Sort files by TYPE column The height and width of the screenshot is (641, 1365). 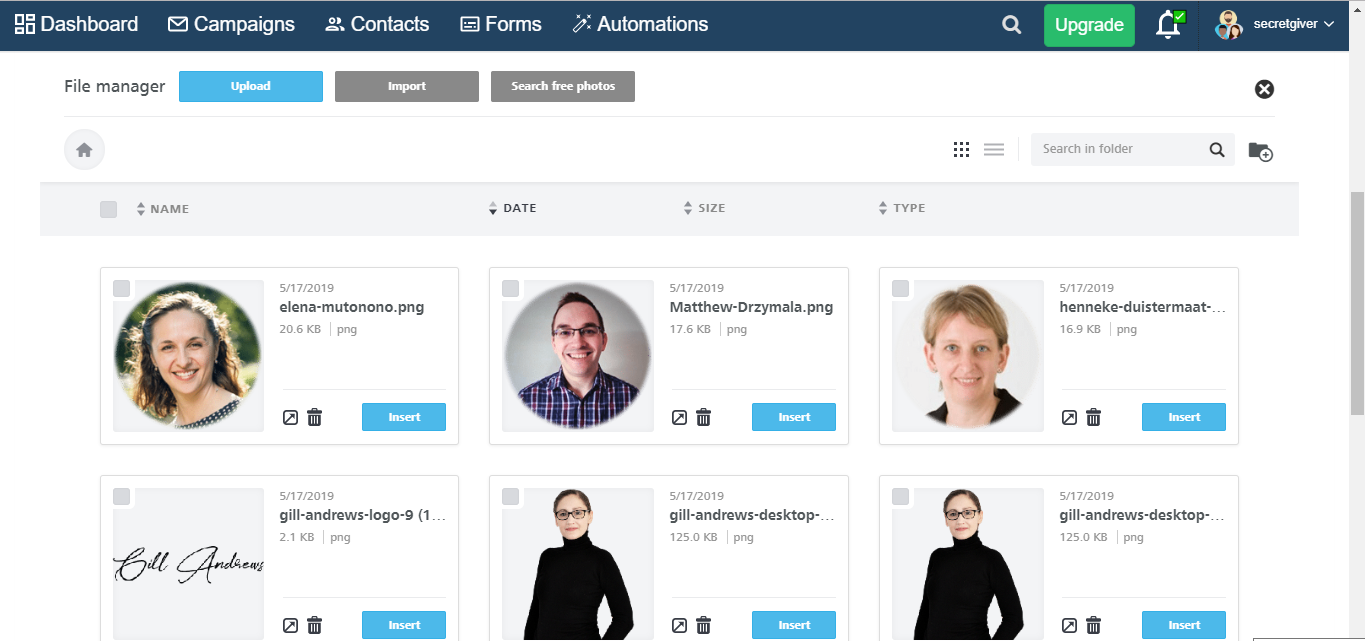point(901,208)
